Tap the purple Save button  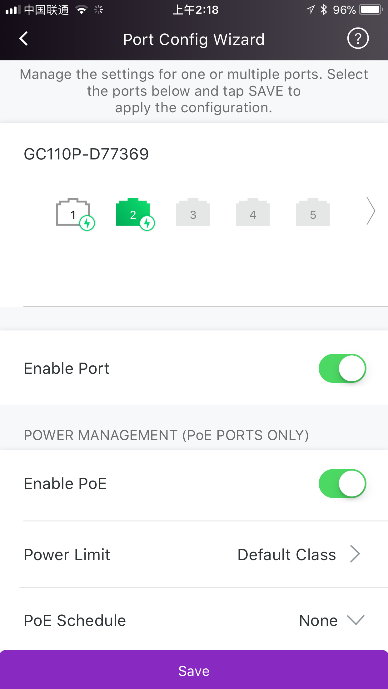coord(194,670)
